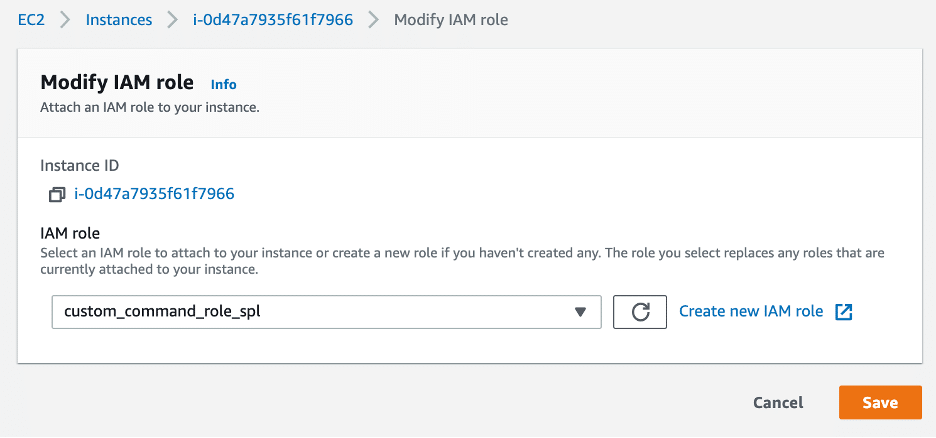This screenshot has width=936, height=438.
Task: Click the external link icon beside Create new IAM role
Action: pos(844,311)
